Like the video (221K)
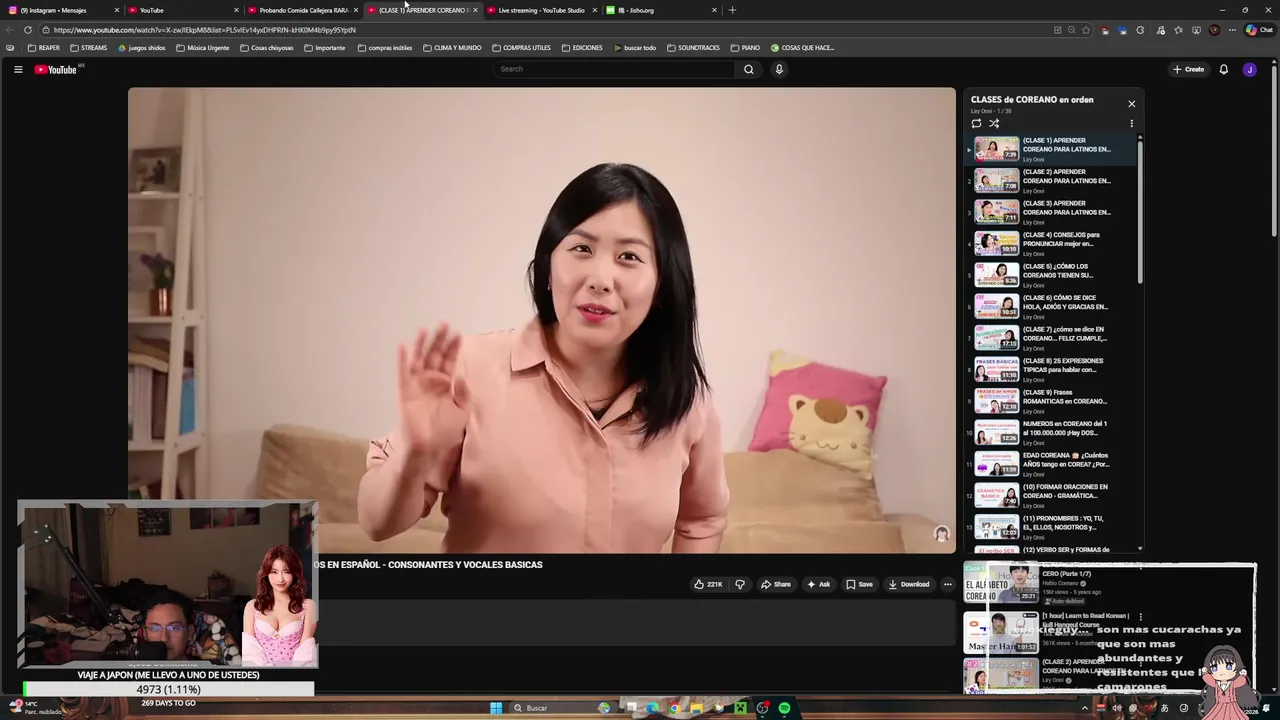This screenshot has width=1280, height=720. (709, 584)
